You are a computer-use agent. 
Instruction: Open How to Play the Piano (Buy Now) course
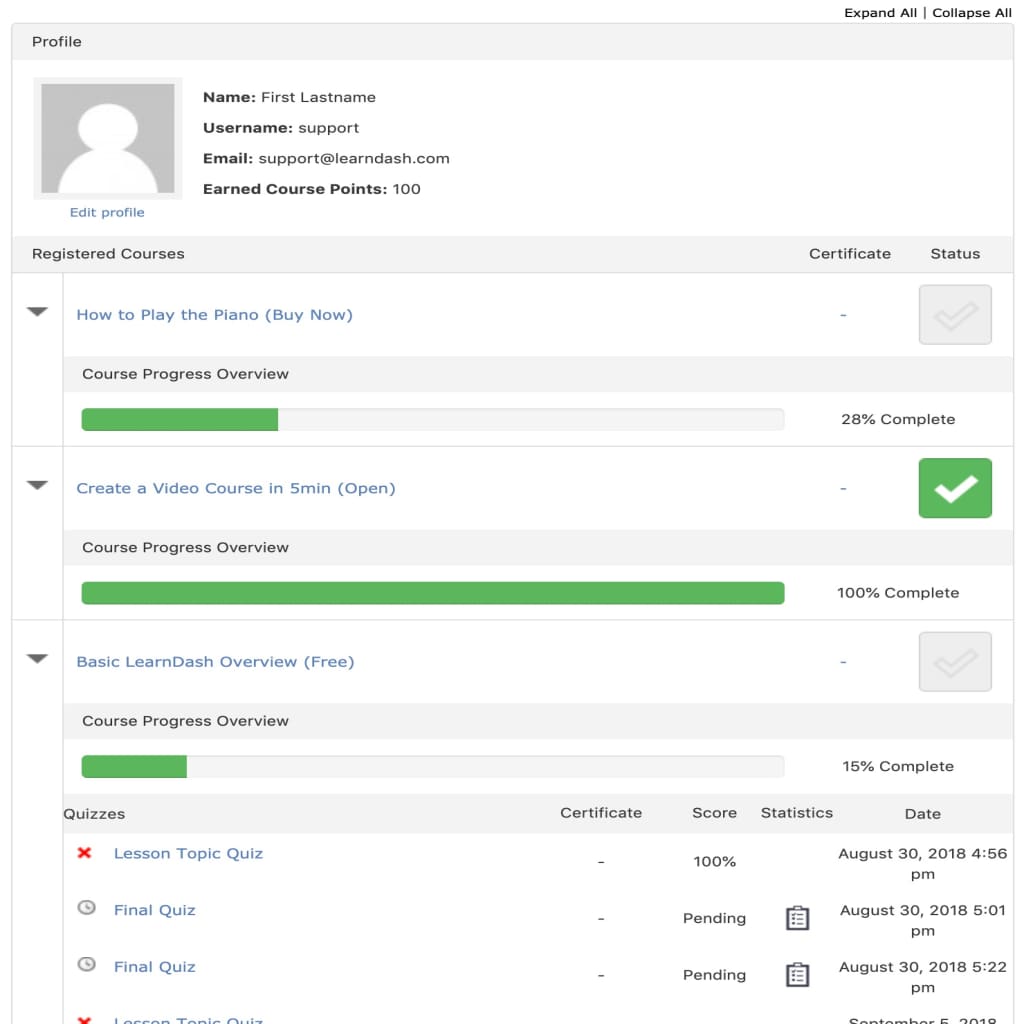[214, 315]
